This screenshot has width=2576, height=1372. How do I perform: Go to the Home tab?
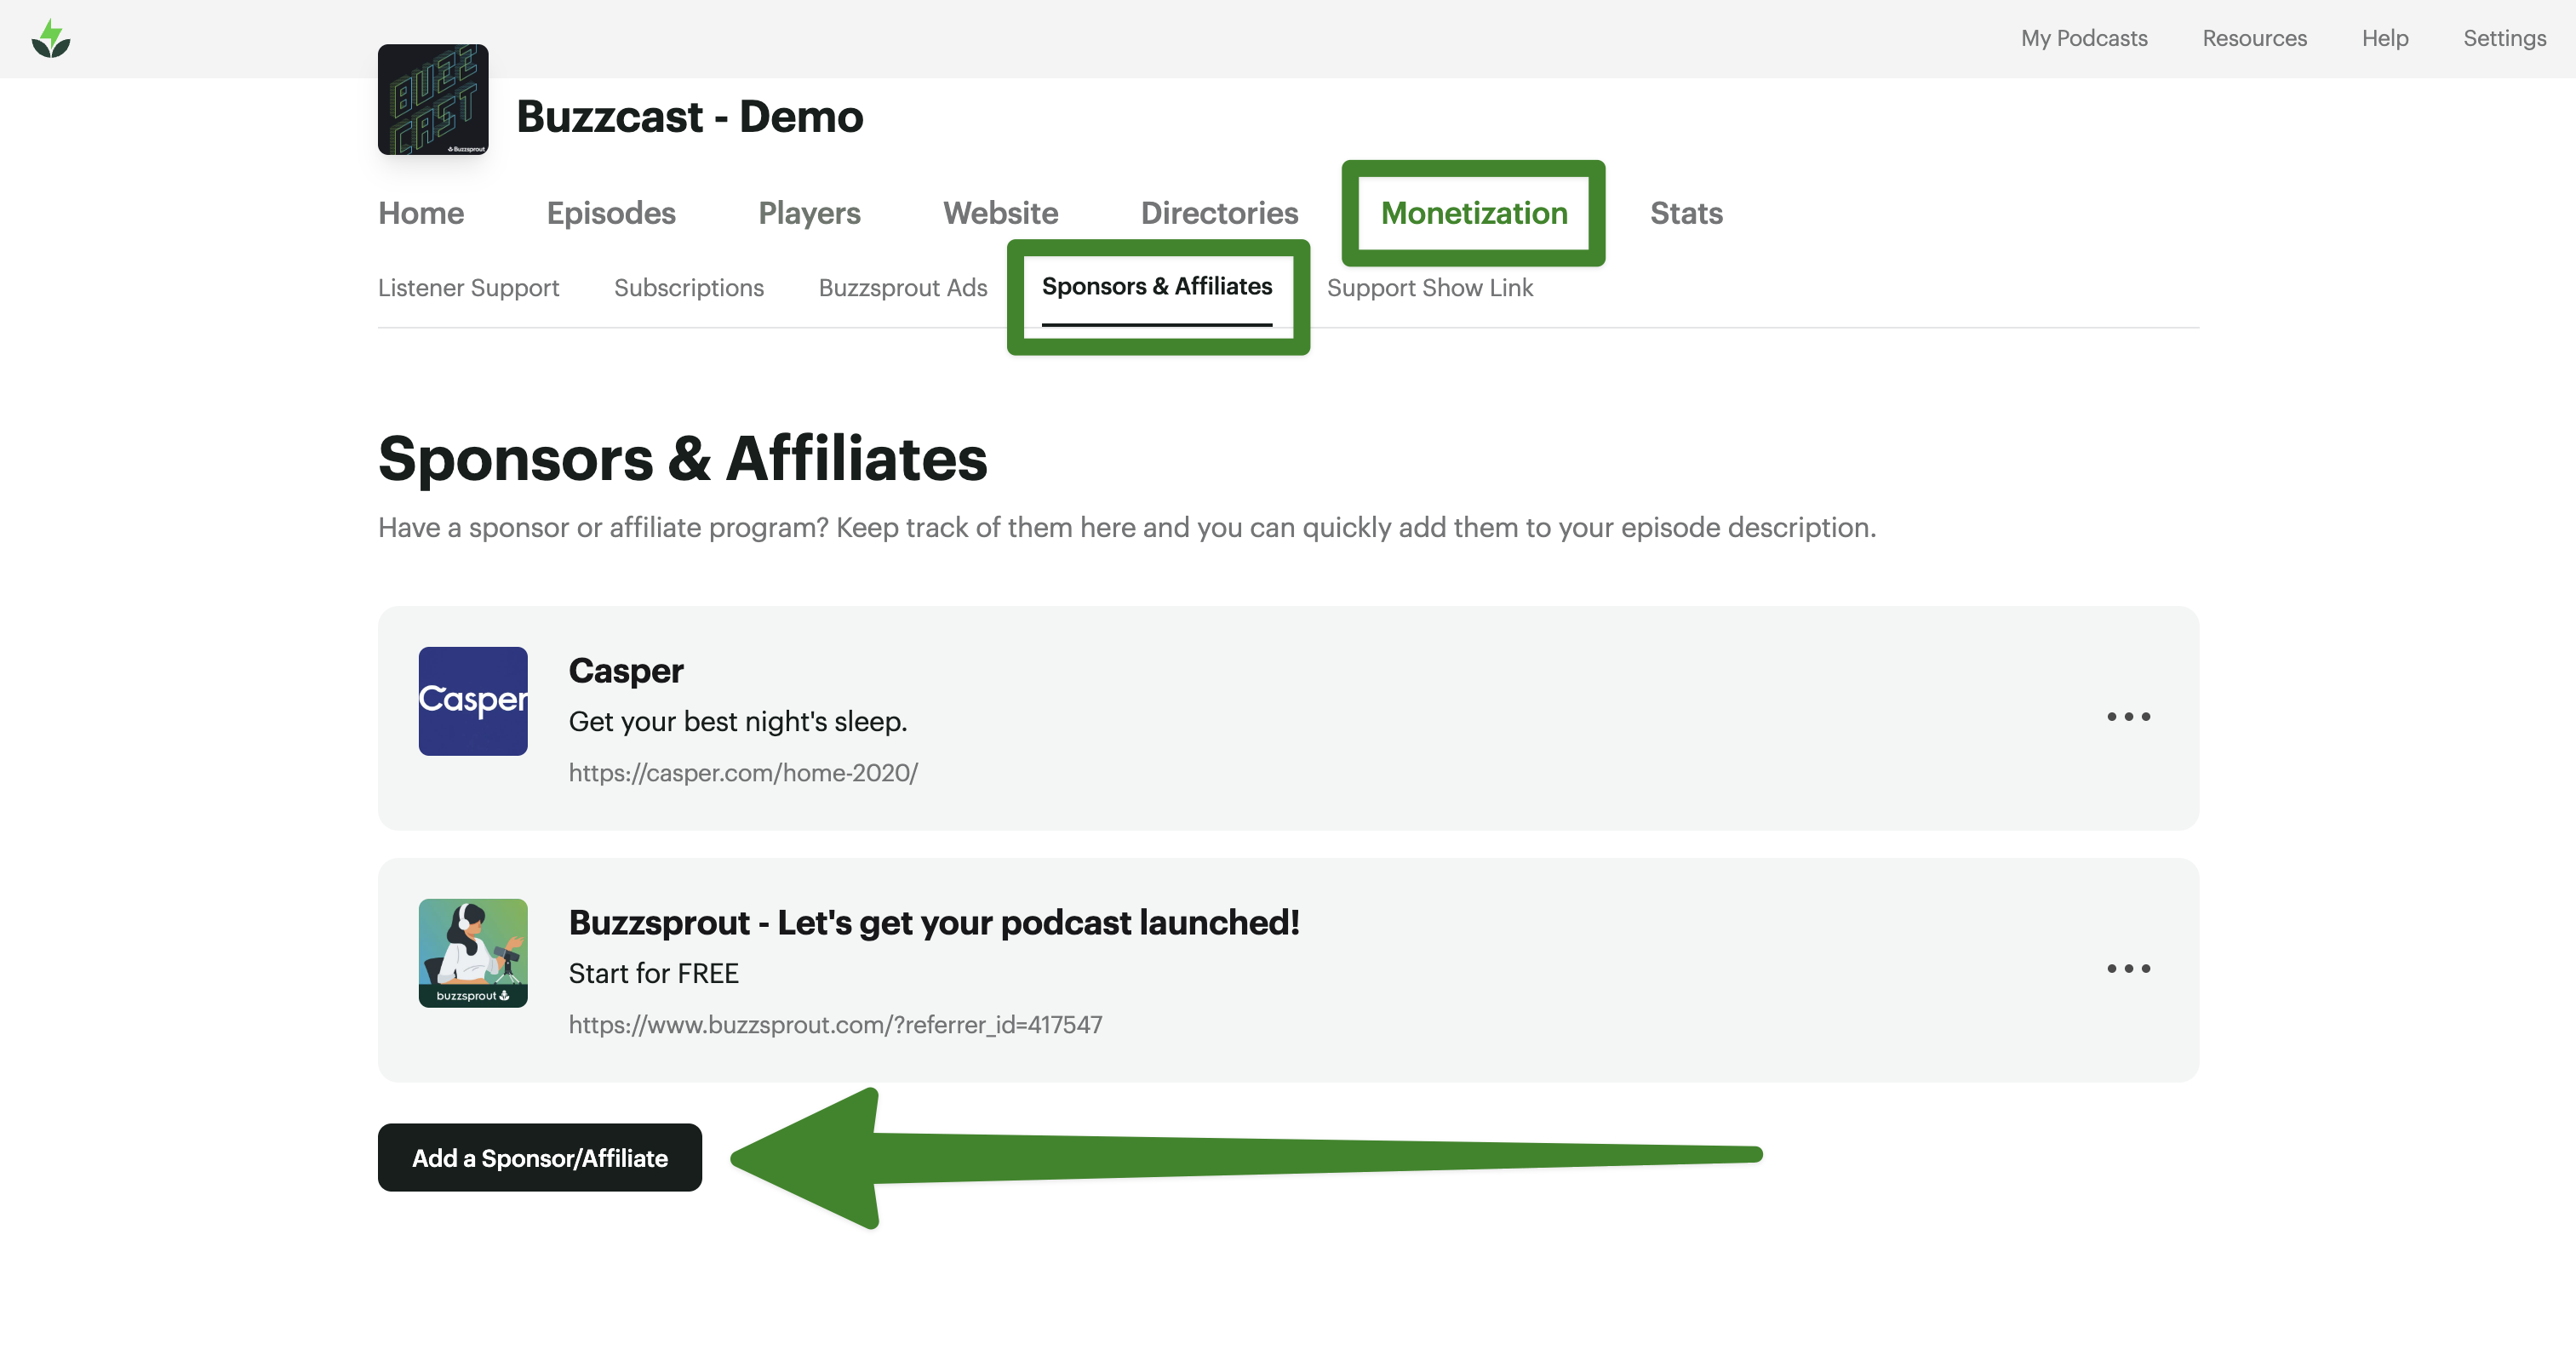[x=420, y=213]
